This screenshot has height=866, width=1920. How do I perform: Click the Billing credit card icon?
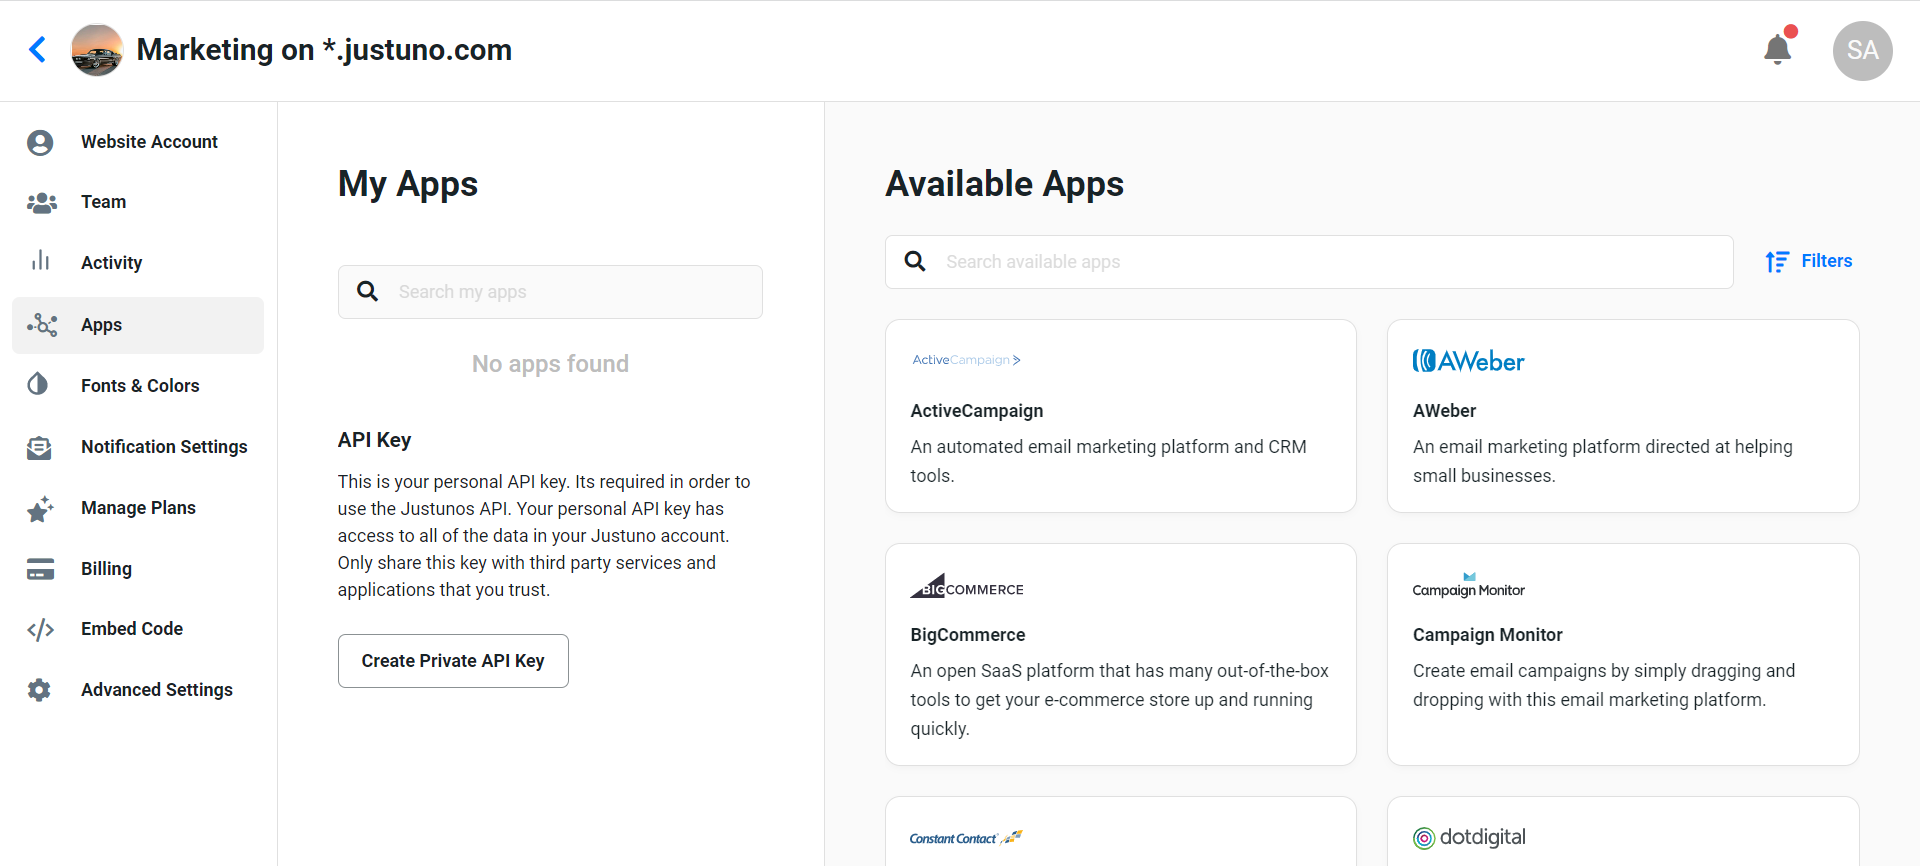[x=40, y=569]
